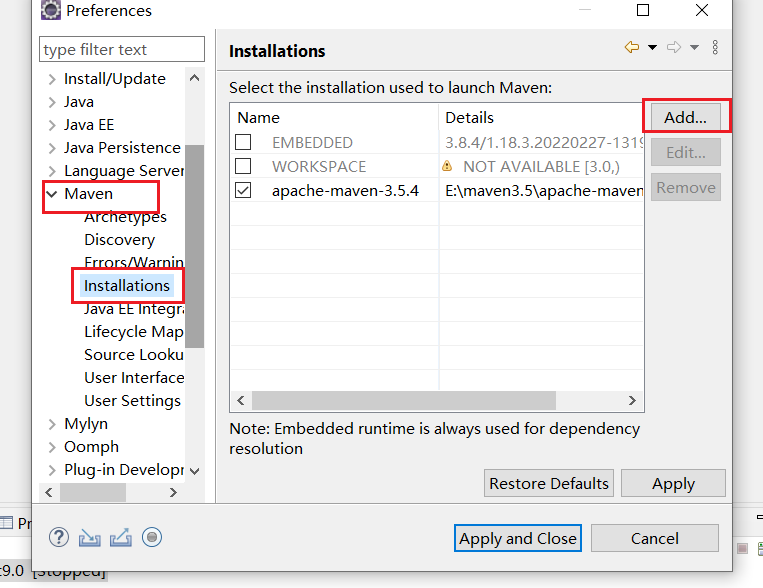Uncheck the apache-maven-3.5.4 checkbox
Screen dimensions: 763x588
click(243, 190)
